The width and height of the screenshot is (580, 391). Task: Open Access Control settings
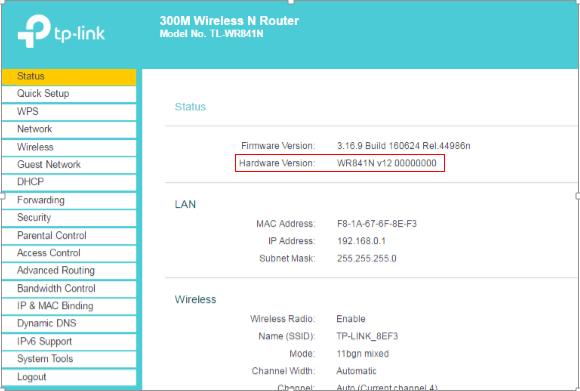(x=69, y=253)
